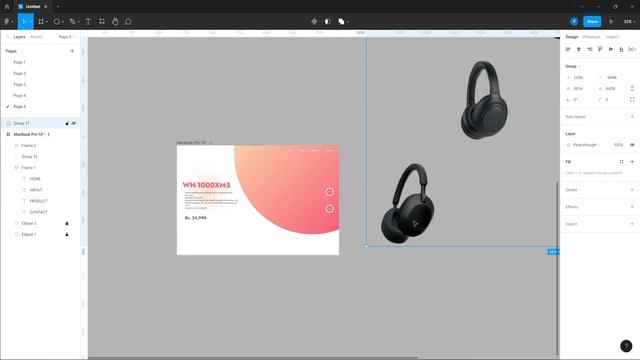Close the Untitled file tab
This screenshot has width=640, height=360.
tap(46, 7)
